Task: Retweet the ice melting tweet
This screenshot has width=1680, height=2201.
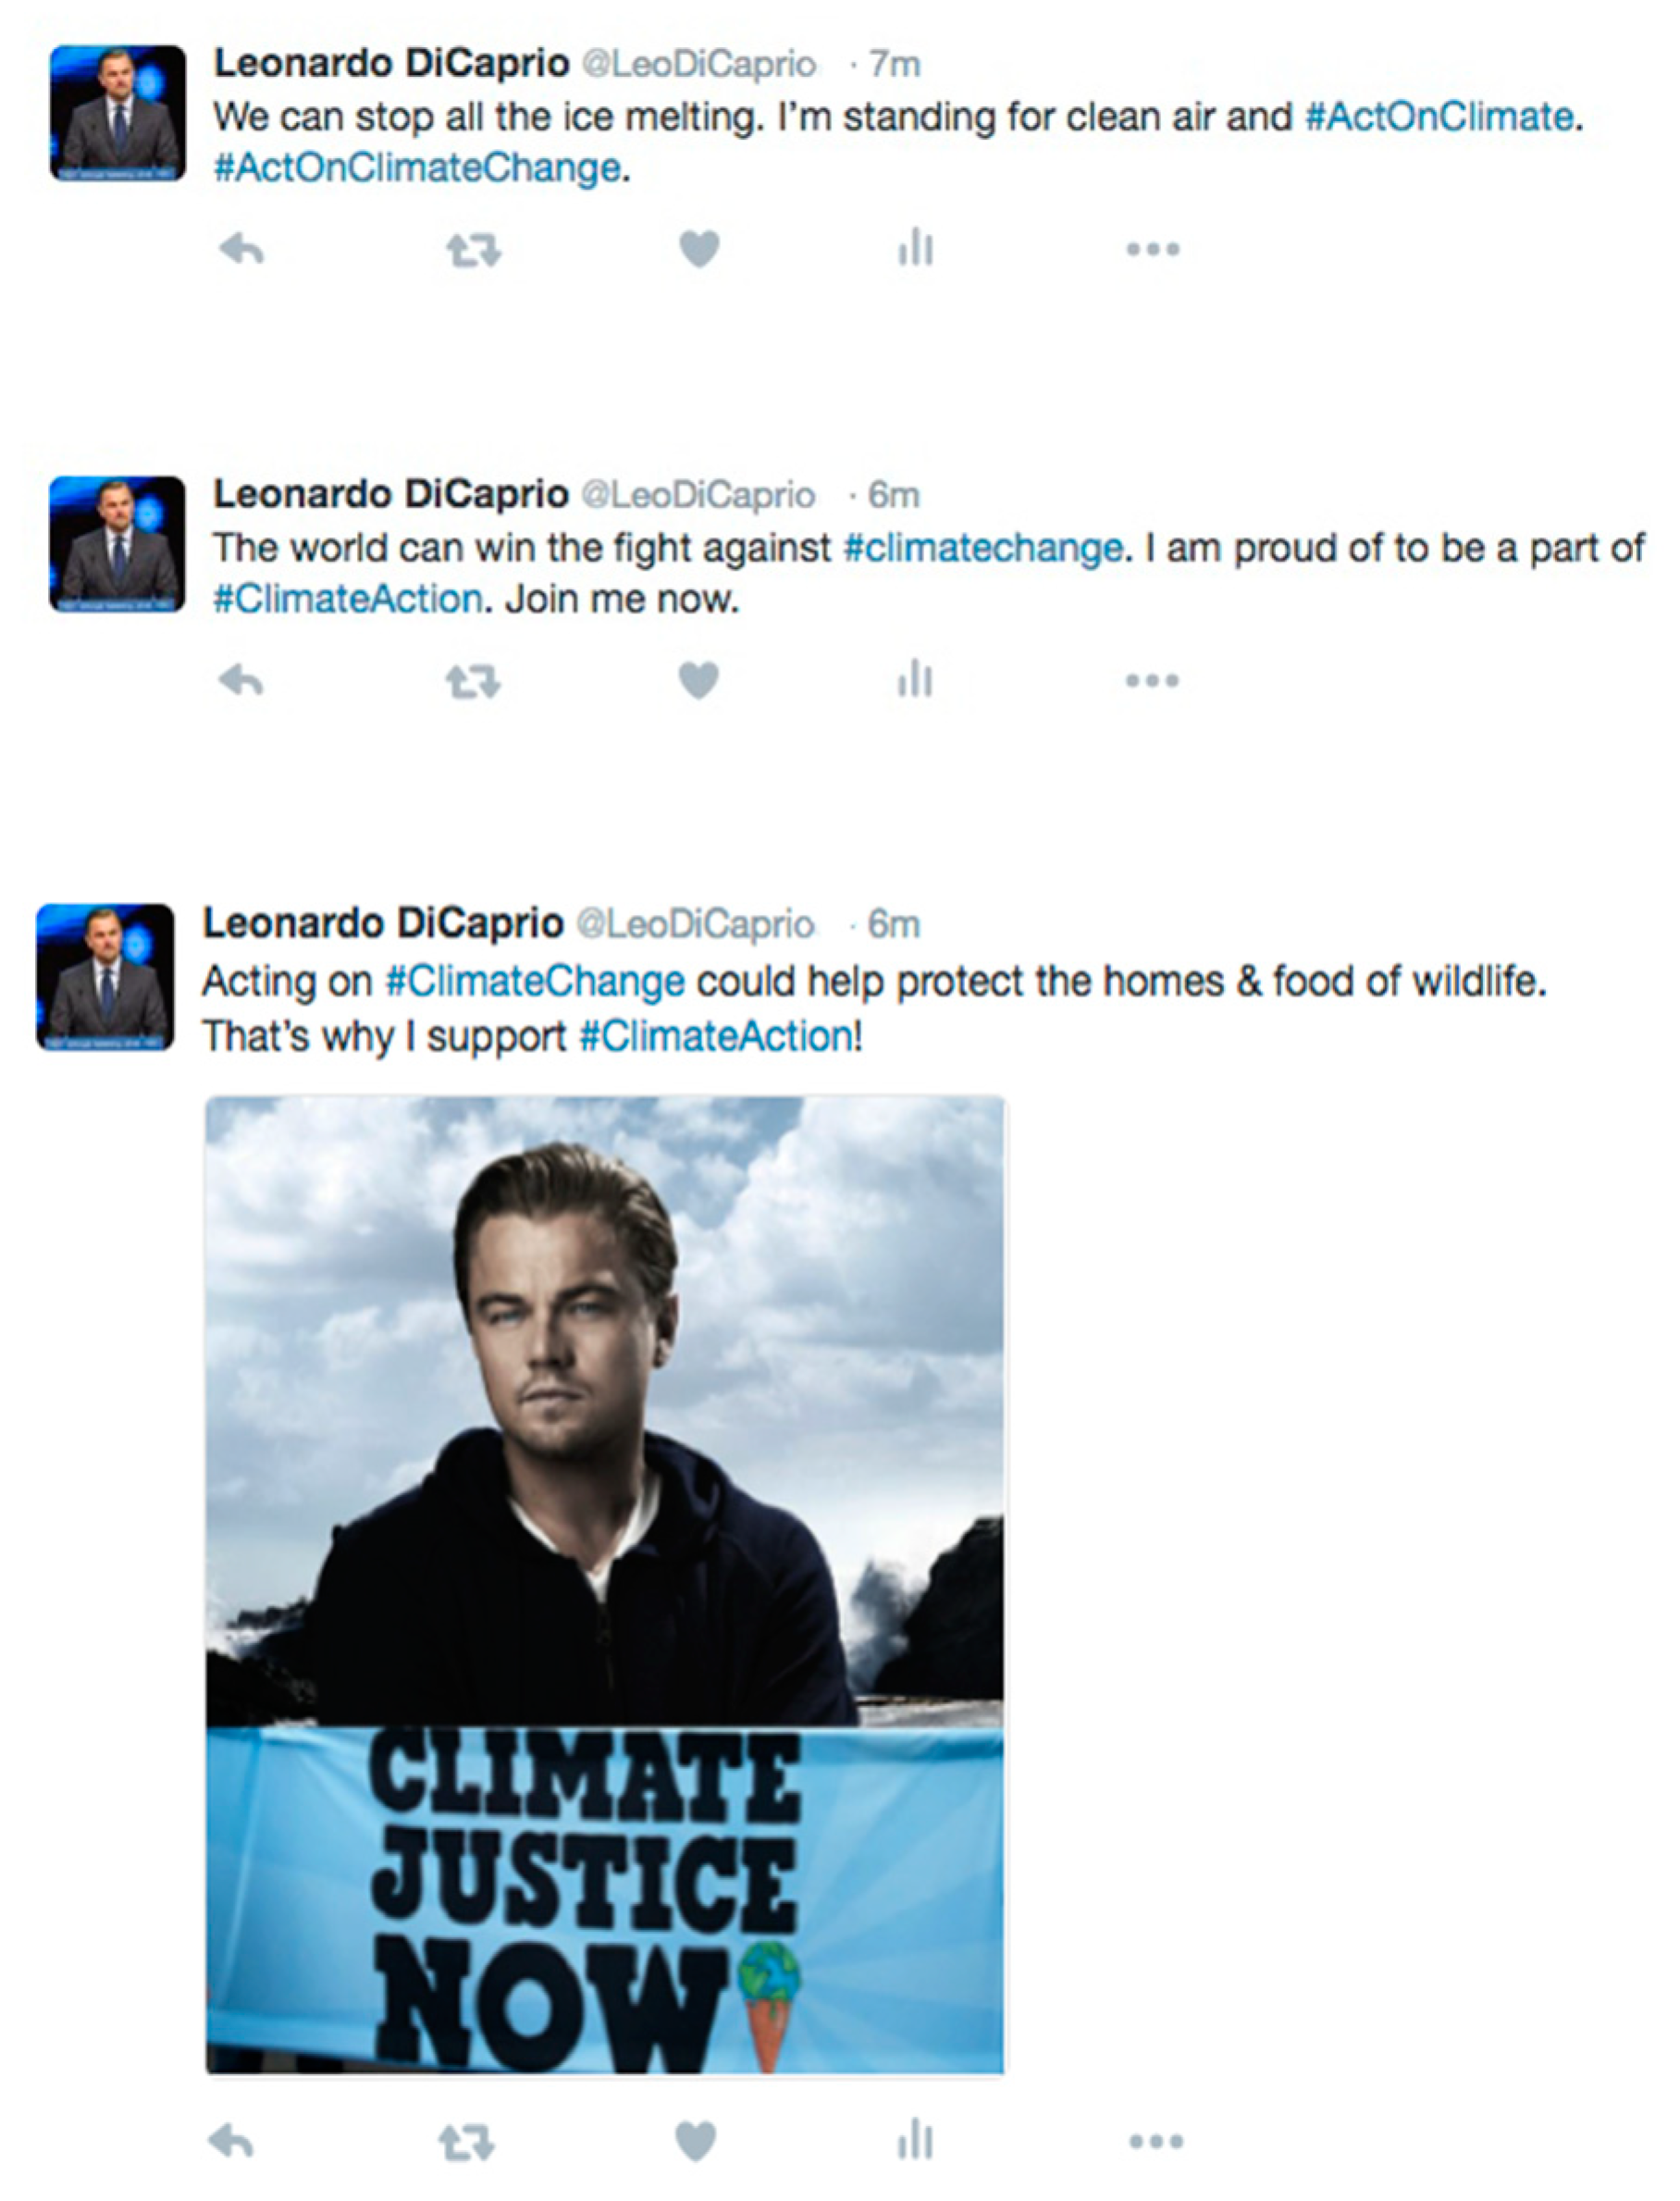Action: pos(473,249)
